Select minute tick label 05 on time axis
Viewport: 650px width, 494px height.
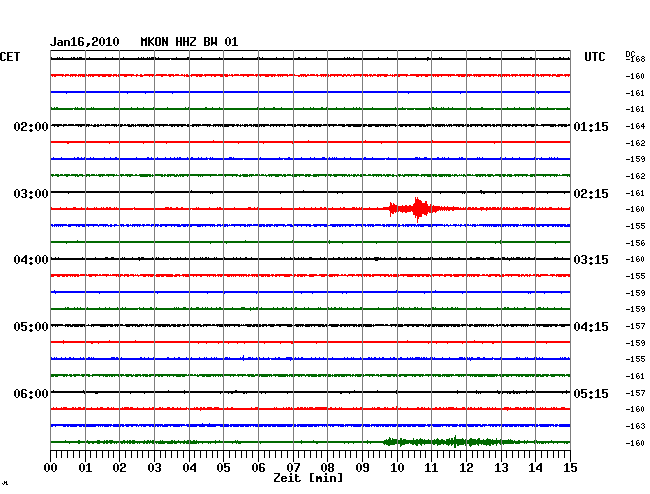pyautogui.click(x=223, y=467)
